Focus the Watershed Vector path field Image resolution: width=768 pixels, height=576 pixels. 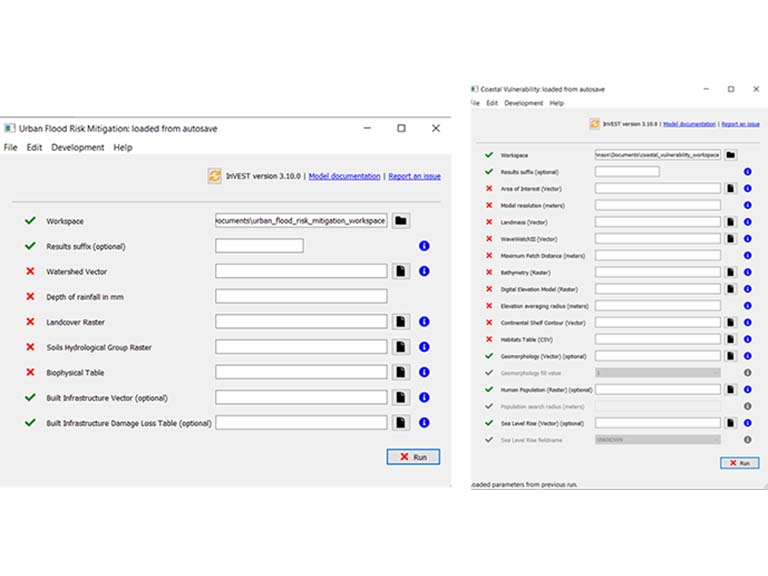[x=301, y=271]
